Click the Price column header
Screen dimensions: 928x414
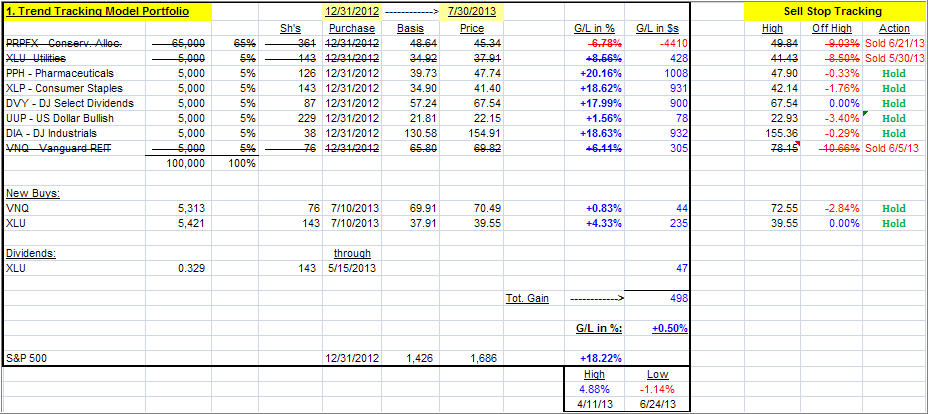tap(471, 28)
